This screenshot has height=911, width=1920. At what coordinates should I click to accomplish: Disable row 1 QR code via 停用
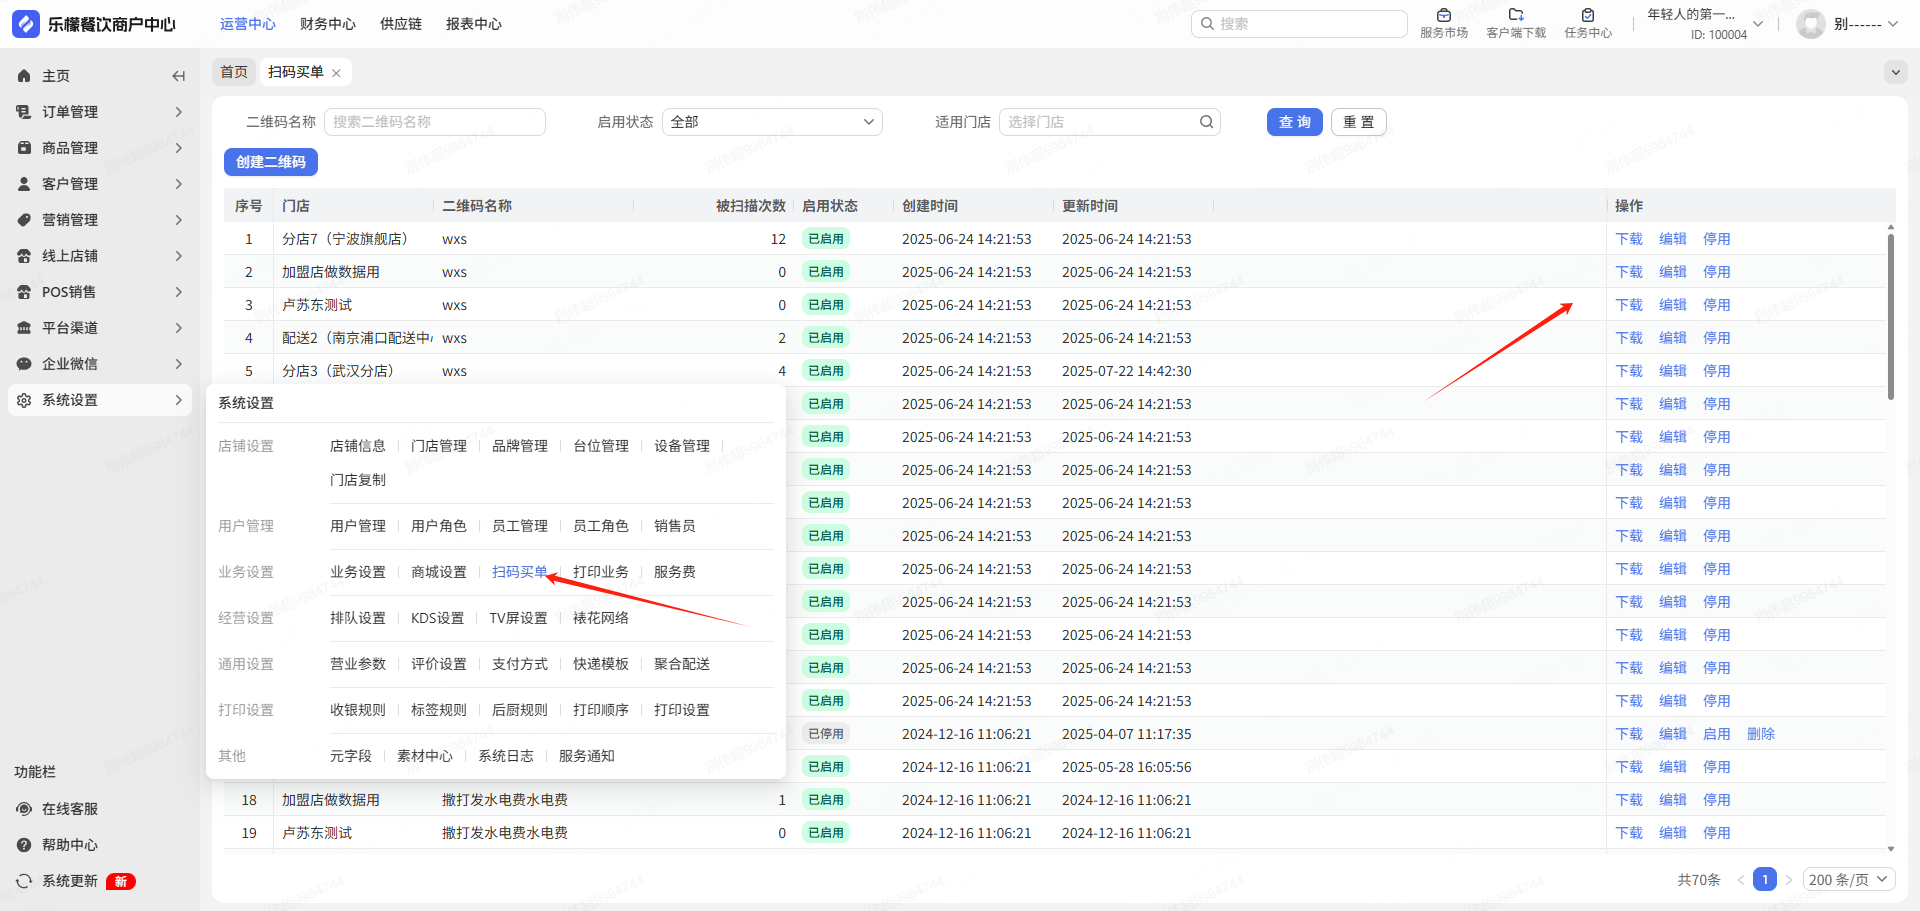(x=1716, y=239)
